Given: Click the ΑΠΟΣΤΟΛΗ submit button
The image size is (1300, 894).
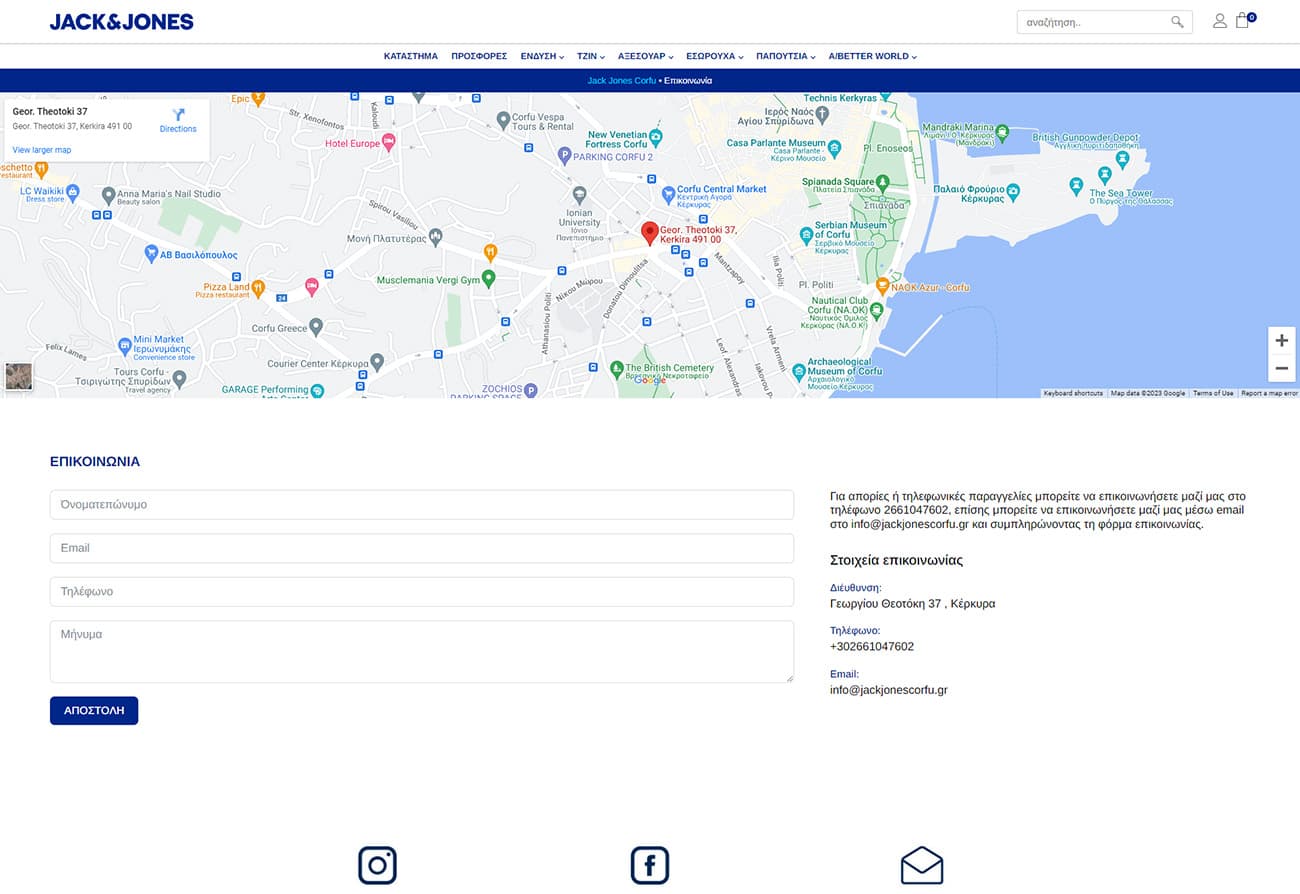Looking at the screenshot, I should [94, 710].
